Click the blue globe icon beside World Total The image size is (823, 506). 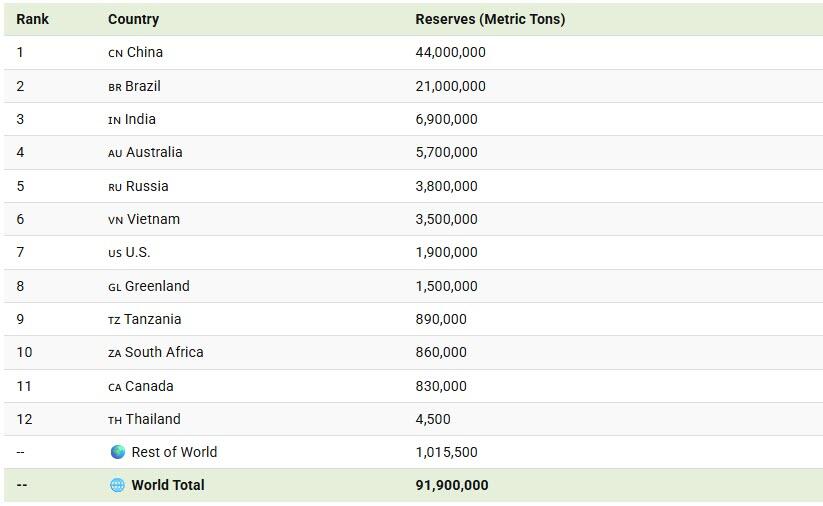[117, 485]
